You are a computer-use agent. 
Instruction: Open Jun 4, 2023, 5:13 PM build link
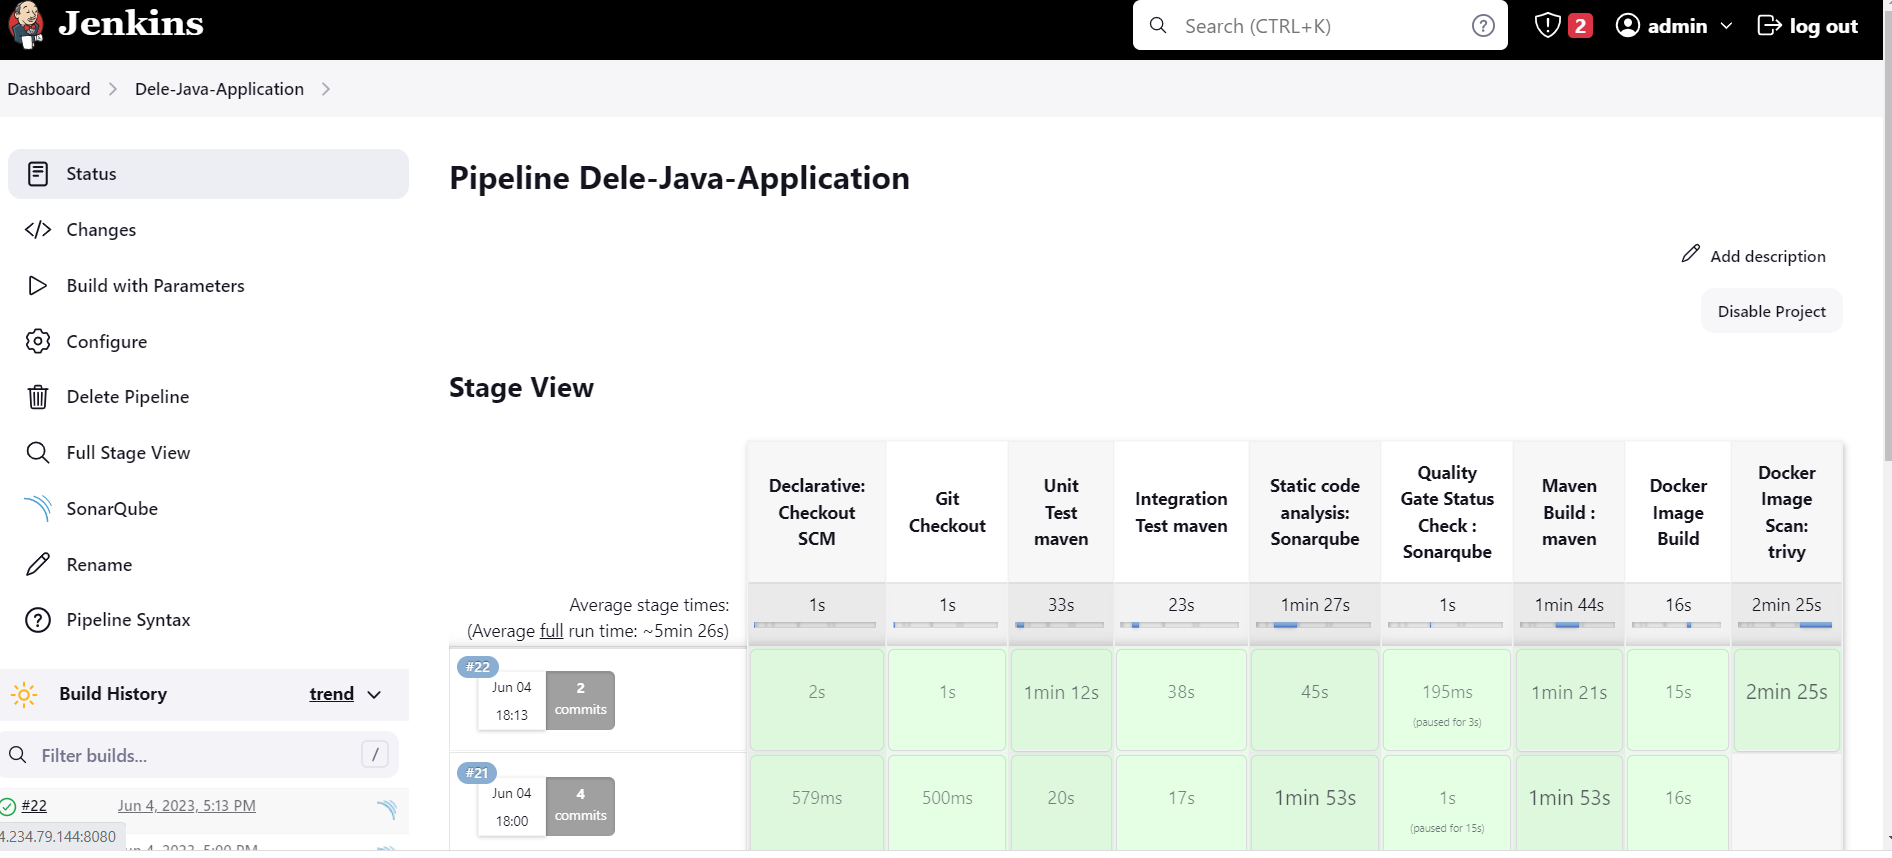point(187,806)
